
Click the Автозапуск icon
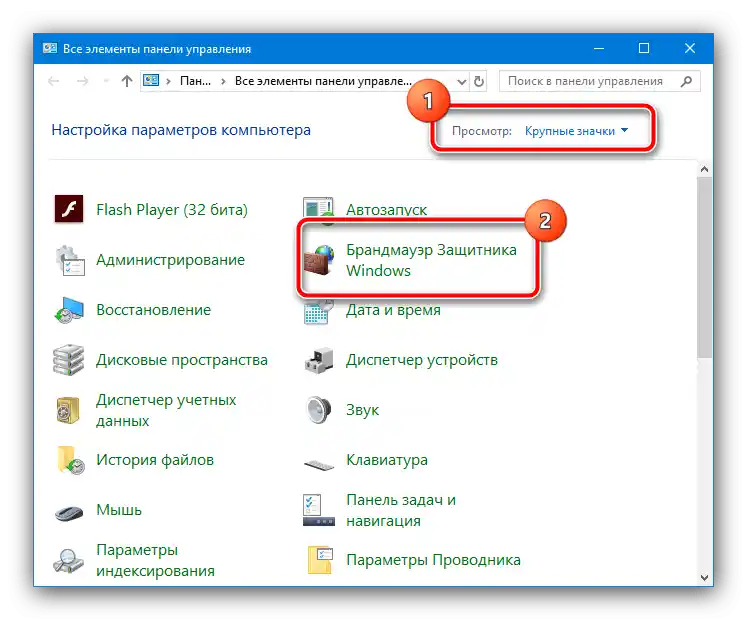(x=318, y=210)
